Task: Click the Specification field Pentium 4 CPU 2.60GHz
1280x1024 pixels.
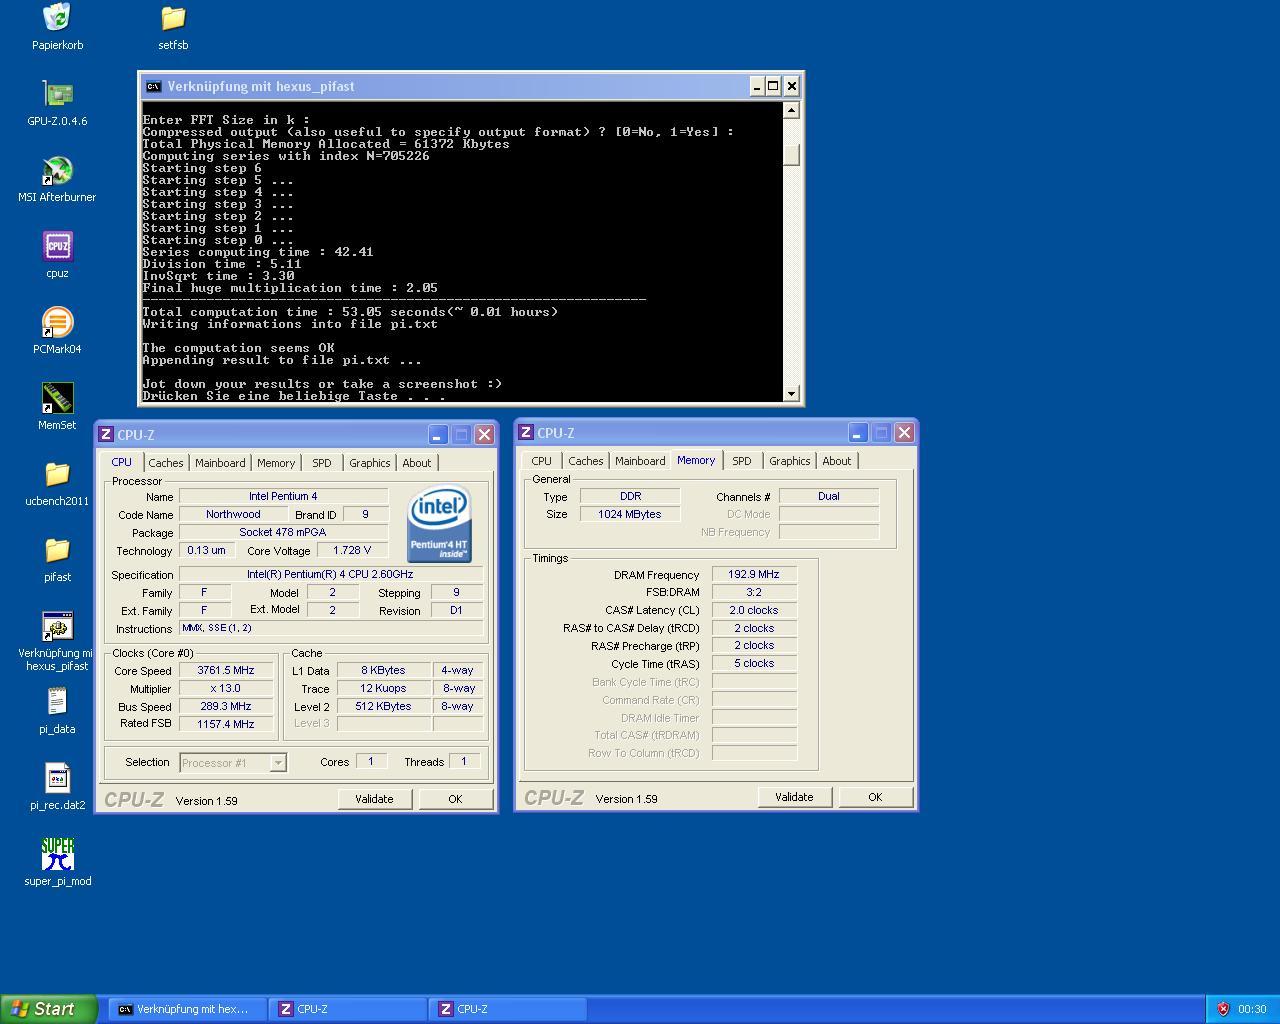Action: point(331,575)
